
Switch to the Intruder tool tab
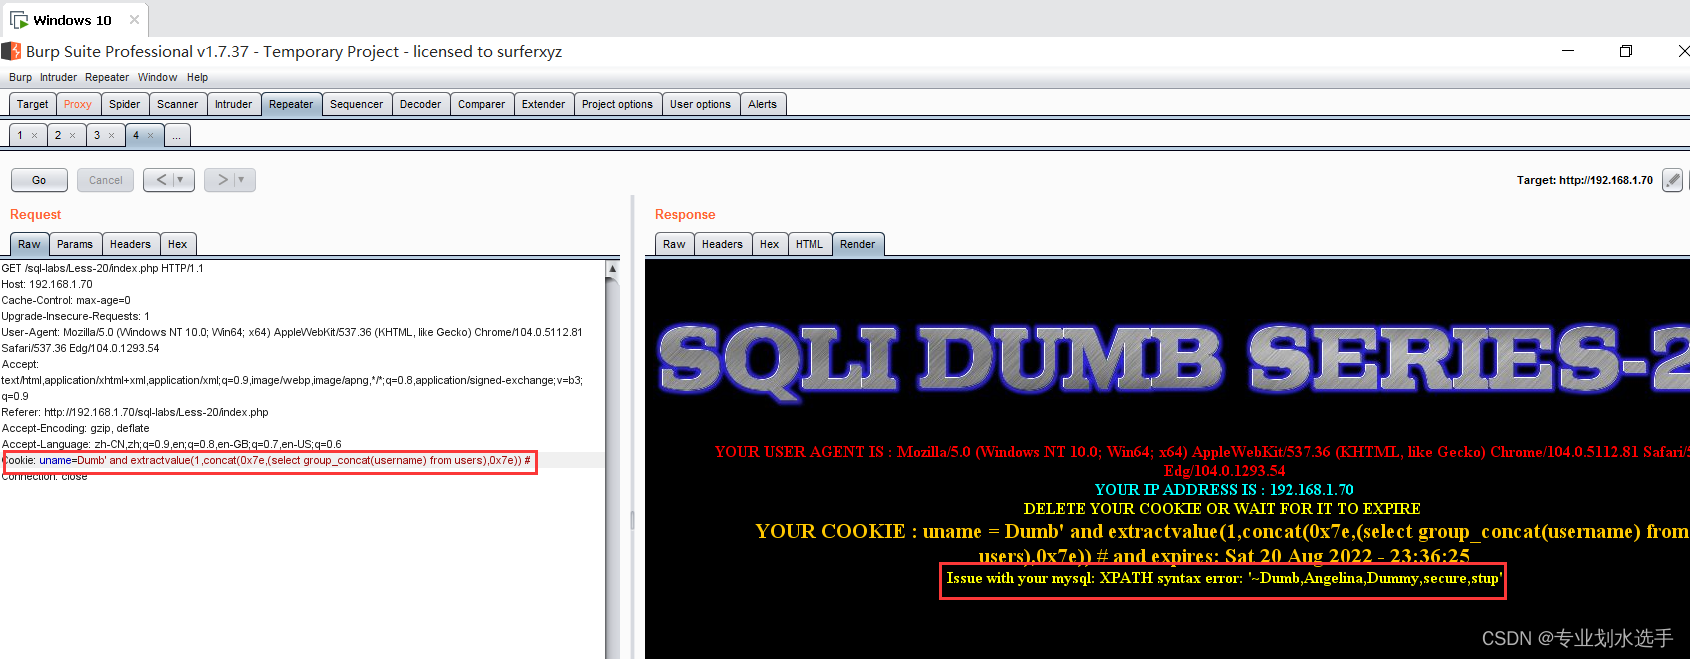(x=233, y=104)
